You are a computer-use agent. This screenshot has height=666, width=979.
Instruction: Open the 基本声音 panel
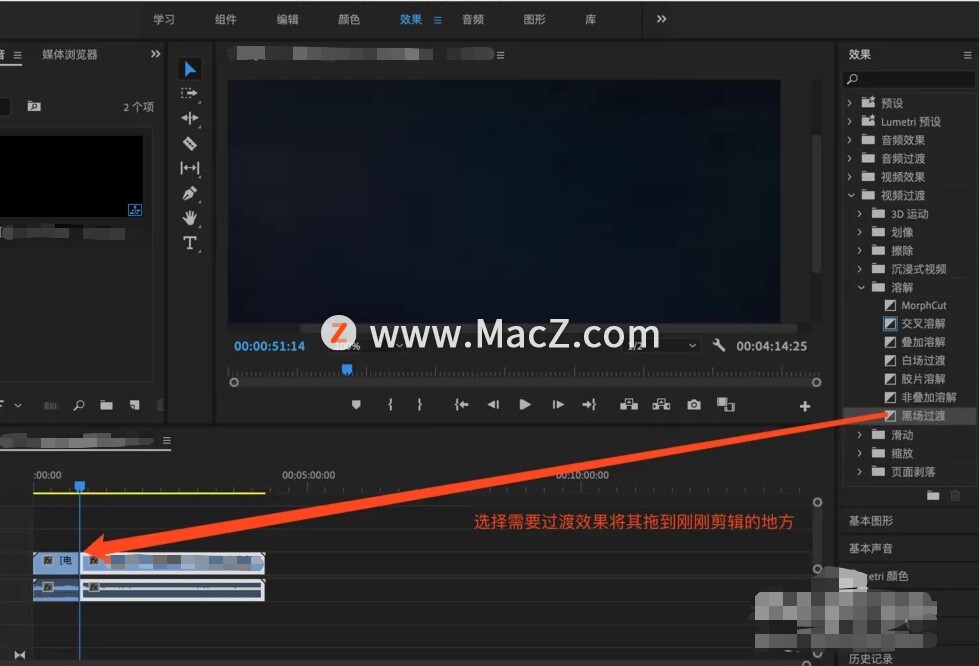[870, 548]
